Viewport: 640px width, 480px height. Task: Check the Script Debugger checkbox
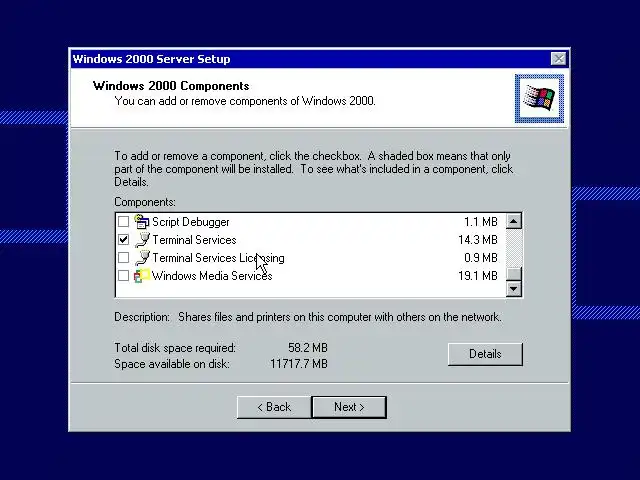(x=123, y=222)
